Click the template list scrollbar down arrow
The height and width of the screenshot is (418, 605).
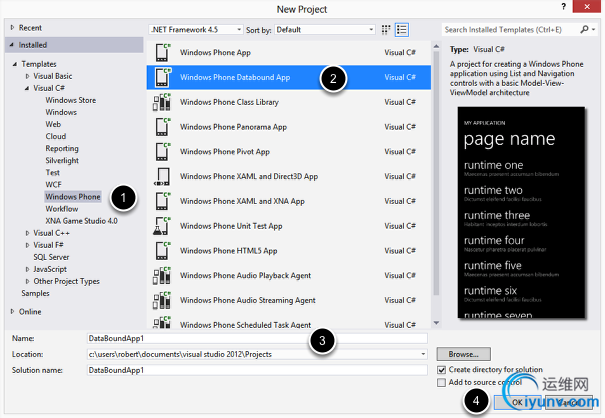[x=436, y=323]
